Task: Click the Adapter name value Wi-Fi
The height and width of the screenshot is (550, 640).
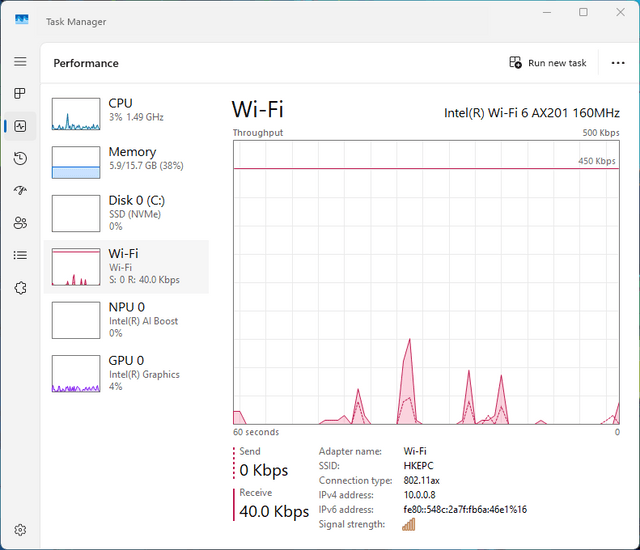Action: pyautogui.click(x=415, y=451)
